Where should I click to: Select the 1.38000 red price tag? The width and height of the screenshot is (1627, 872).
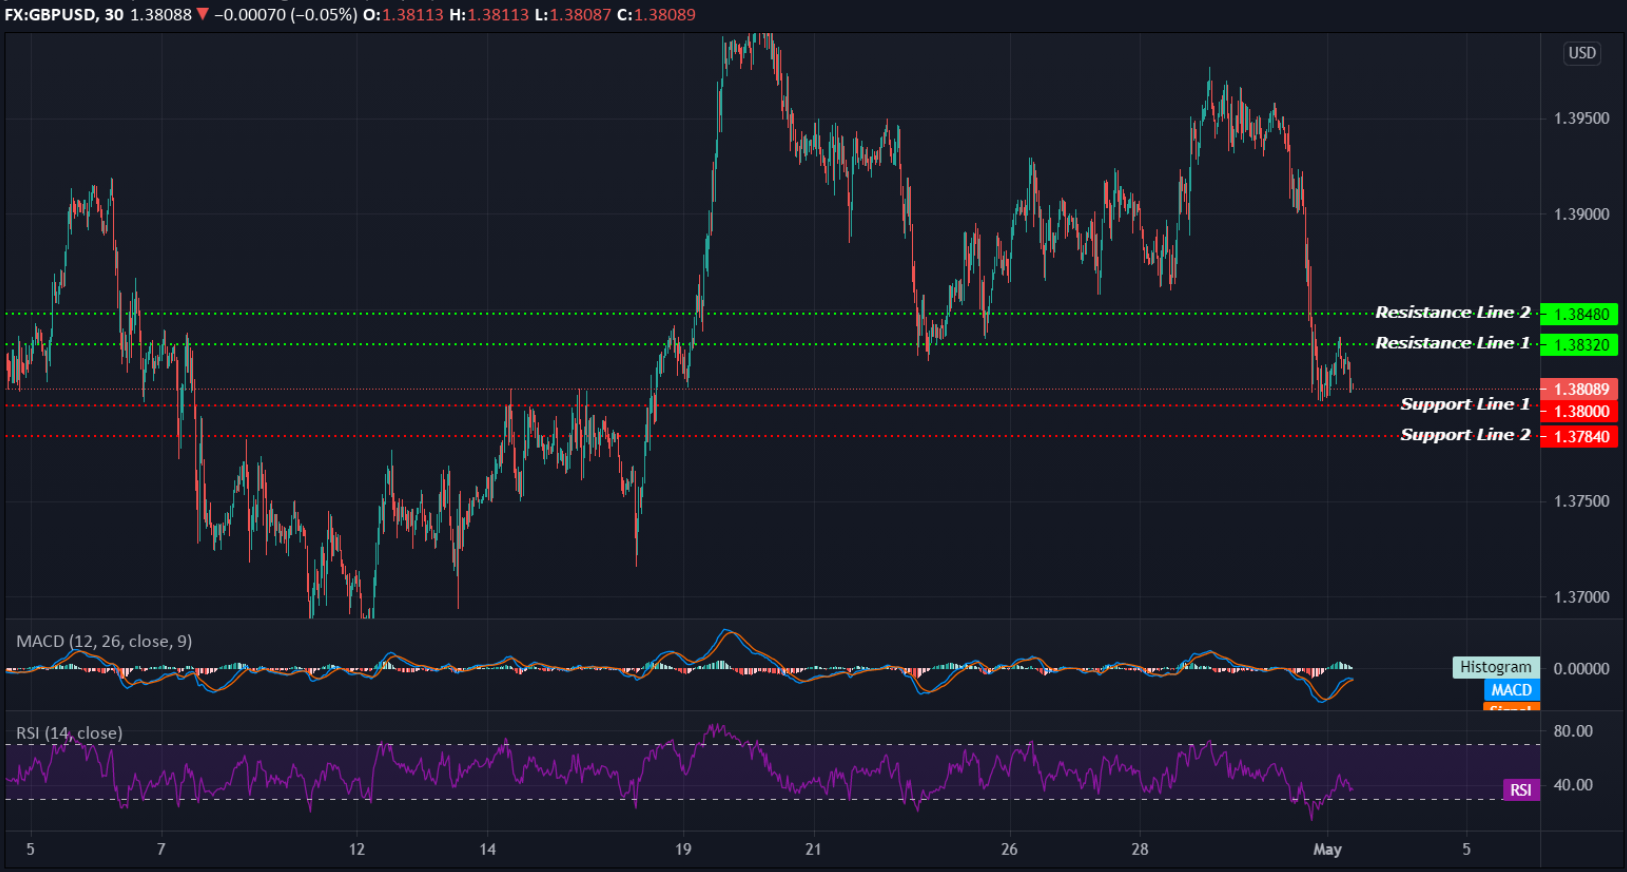tap(1579, 411)
